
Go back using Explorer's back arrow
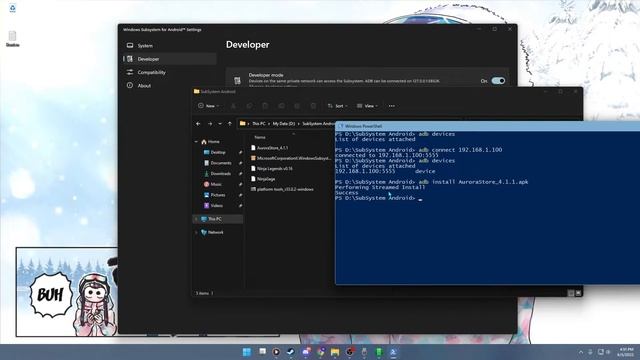tap(198, 124)
